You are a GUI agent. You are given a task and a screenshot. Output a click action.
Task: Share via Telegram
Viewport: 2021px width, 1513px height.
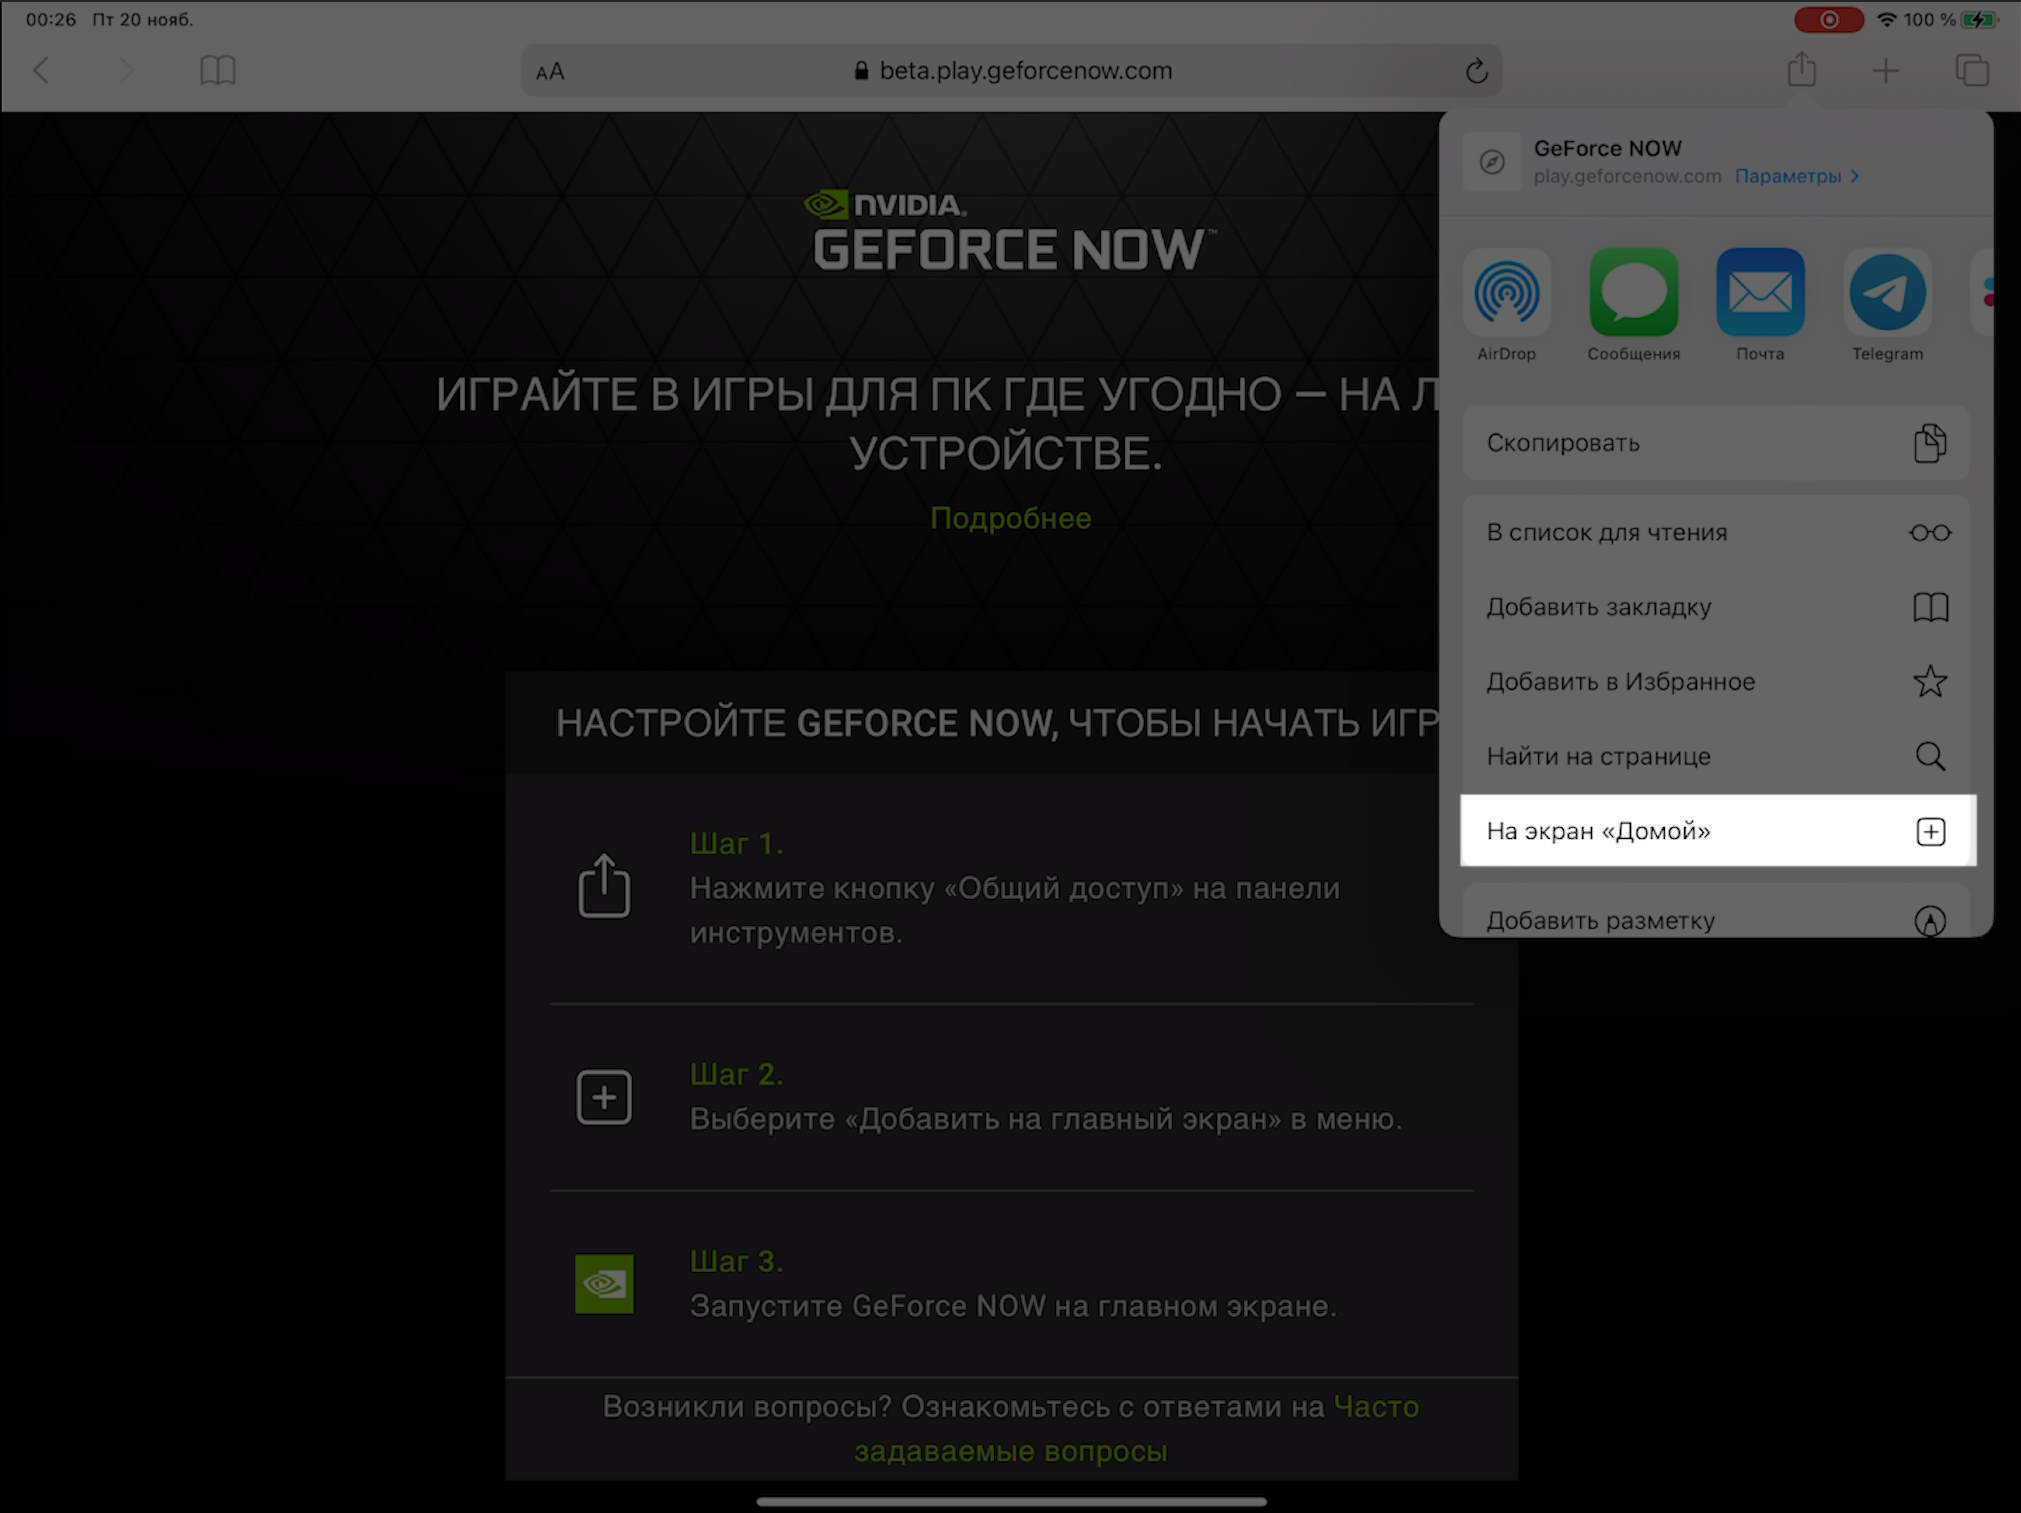(x=1887, y=305)
